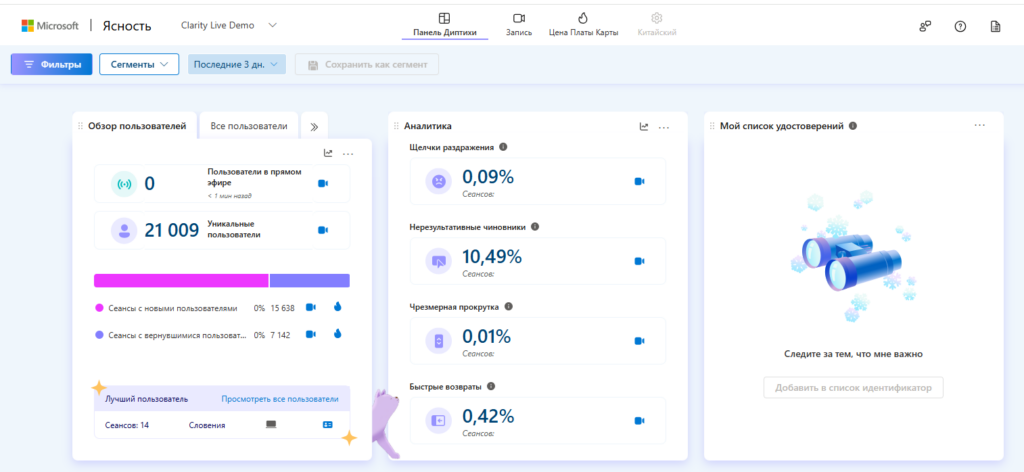Viewport: 1024px width, 472px height.
Task: Grab the drag handle of Мой список удостоверений card
Action: [712, 126]
